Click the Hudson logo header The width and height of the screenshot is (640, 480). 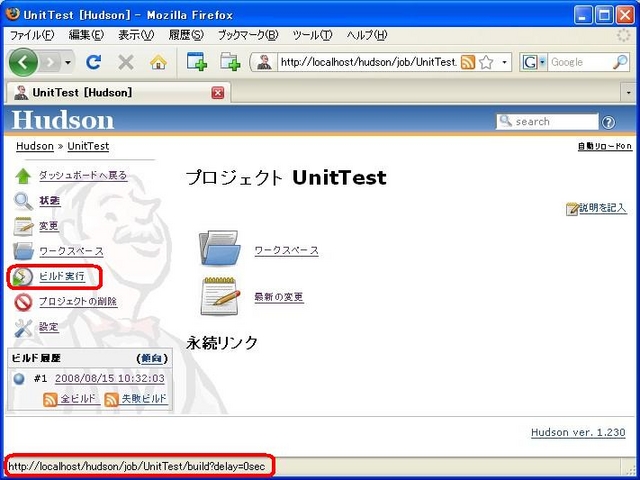[62, 120]
